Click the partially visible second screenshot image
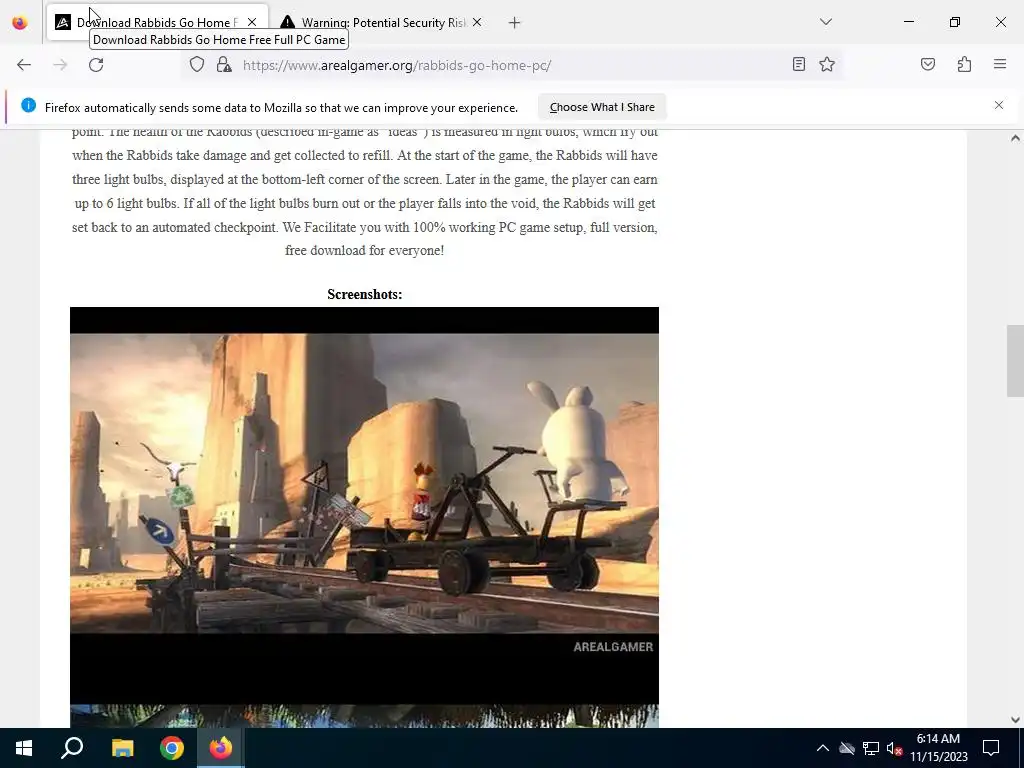1024x768 pixels. pyautogui.click(x=364, y=716)
